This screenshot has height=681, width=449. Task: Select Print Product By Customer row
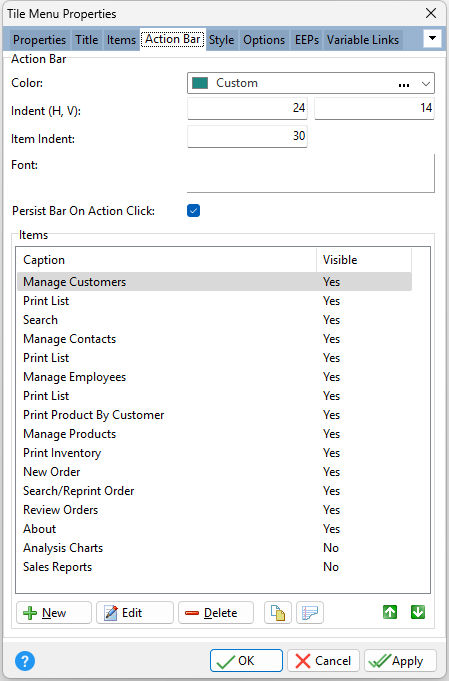coord(215,415)
